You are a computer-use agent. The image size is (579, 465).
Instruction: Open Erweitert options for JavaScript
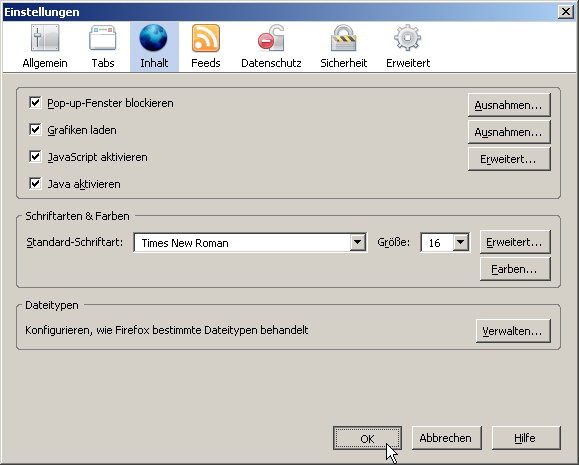point(509,159)
